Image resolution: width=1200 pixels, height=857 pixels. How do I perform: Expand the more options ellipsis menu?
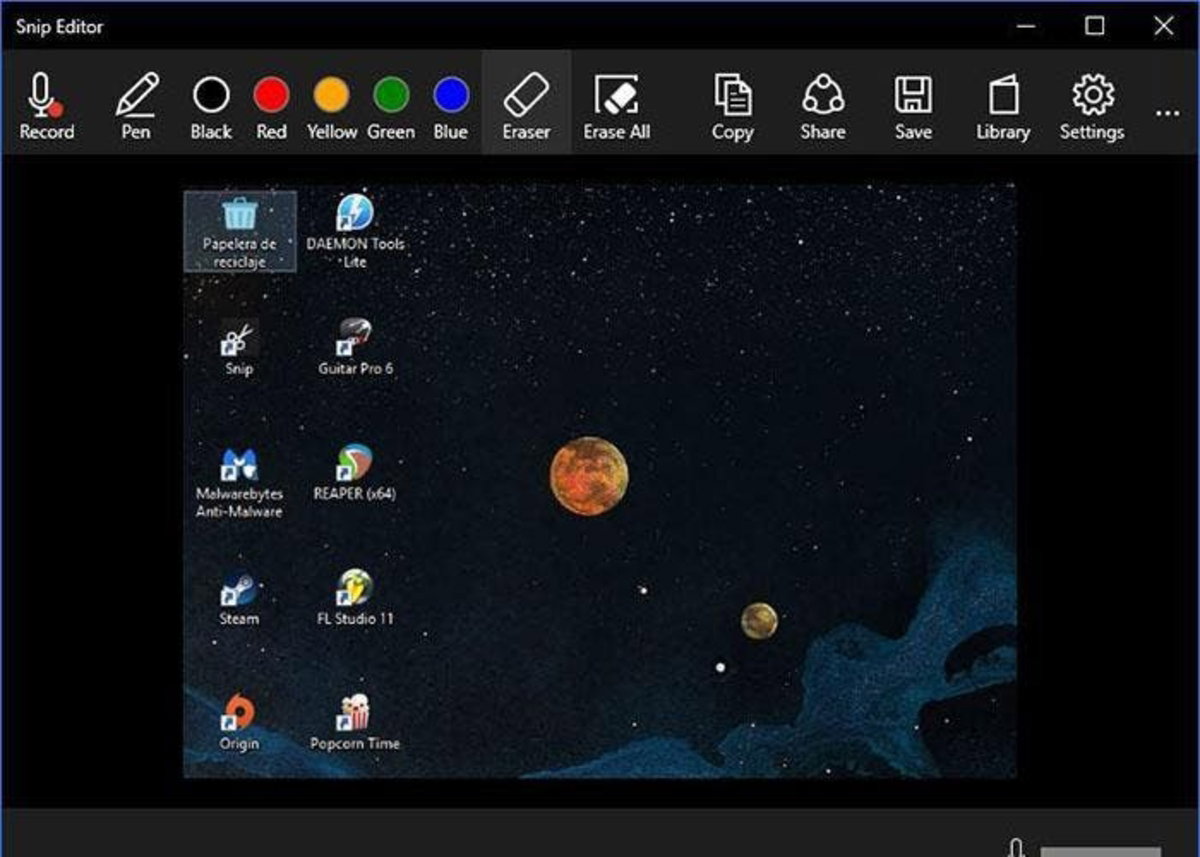[x=1167, y=114]
